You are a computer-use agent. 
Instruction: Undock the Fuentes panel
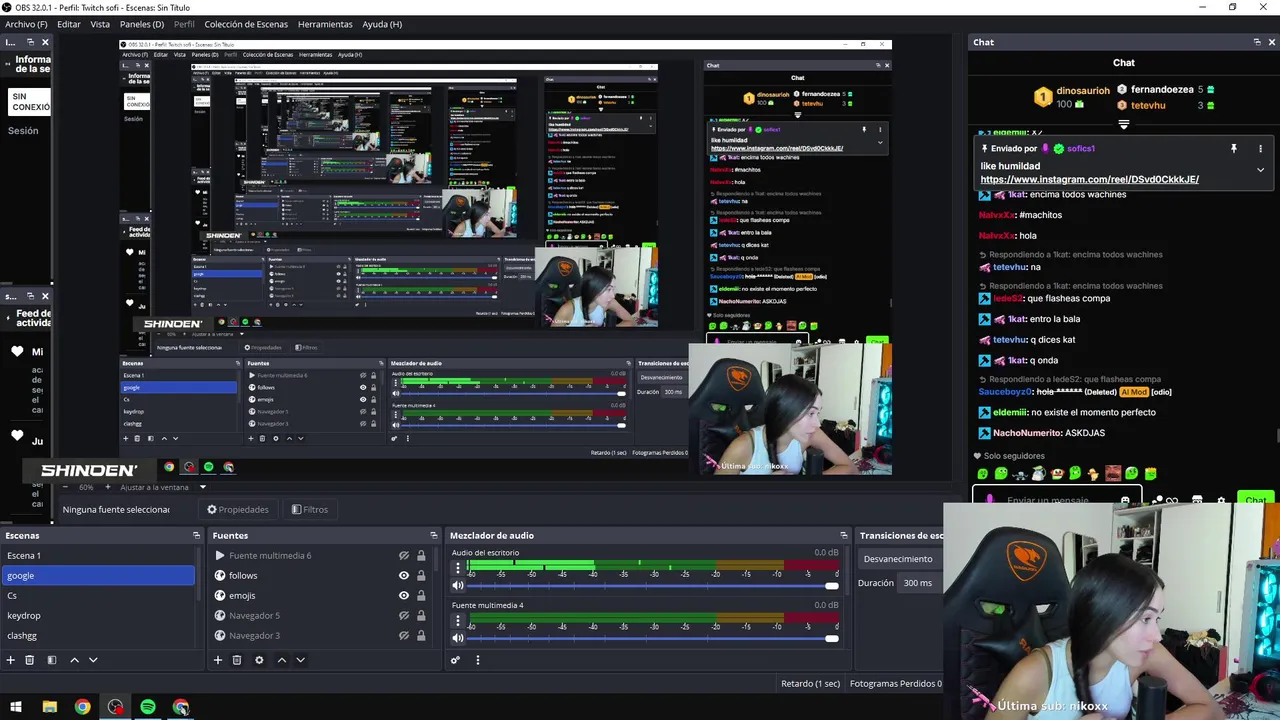[x=433, y=535]
